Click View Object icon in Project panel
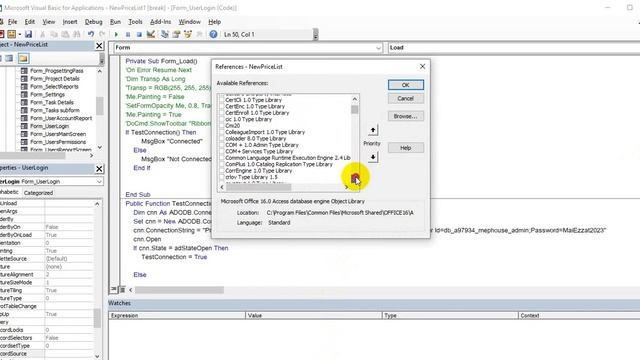 [x=9, y=58]
